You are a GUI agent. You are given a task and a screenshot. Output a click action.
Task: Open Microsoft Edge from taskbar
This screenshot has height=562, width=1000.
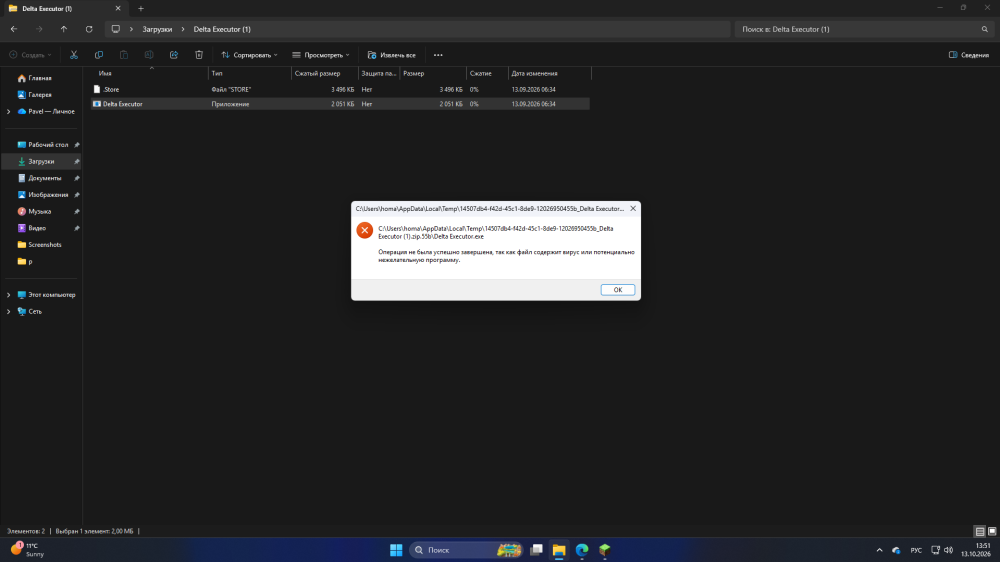582,550
